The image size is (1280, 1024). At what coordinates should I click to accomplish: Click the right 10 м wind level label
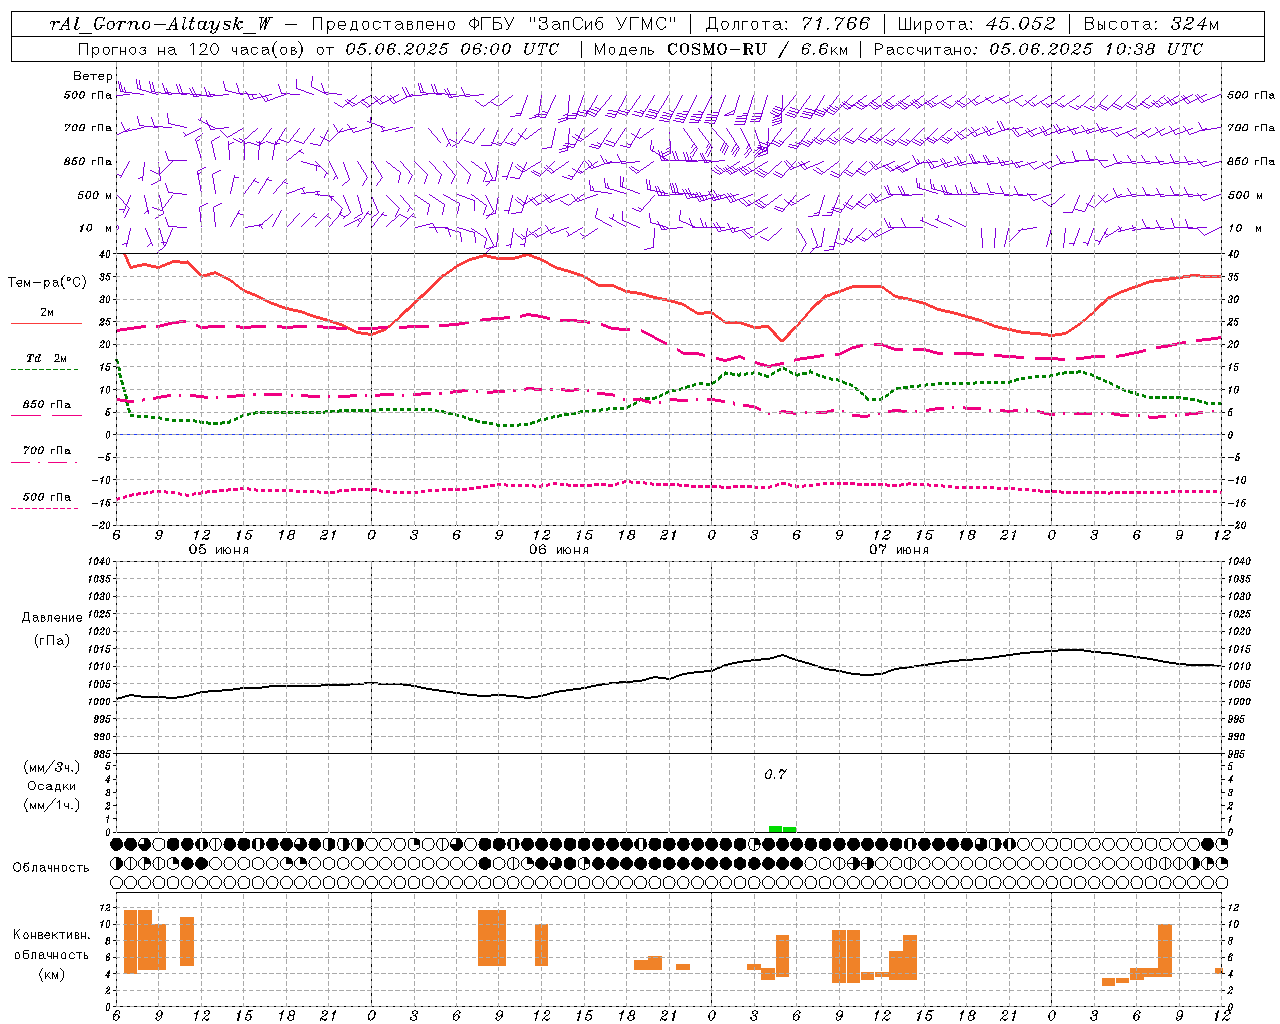[x=1245, y=228]
